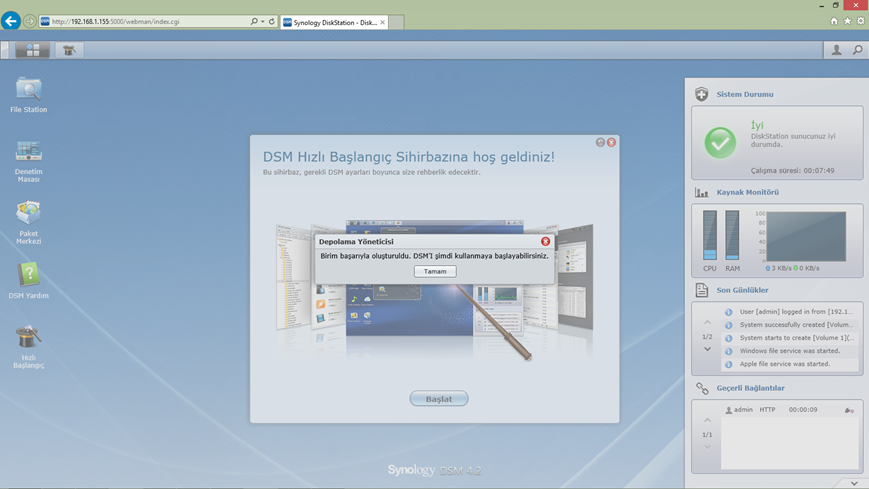This screenshot has width=869, height=489.
Task: Click the RAM usage bar
Action: (733, 235)
